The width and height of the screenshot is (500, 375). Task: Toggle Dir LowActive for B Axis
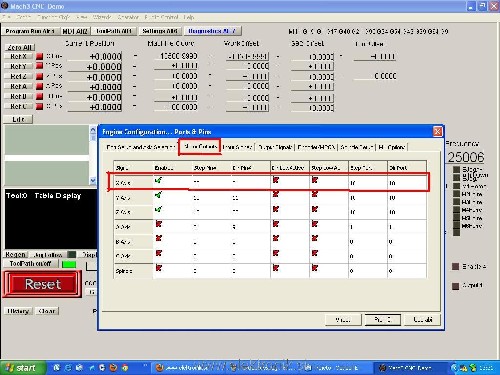276,239
